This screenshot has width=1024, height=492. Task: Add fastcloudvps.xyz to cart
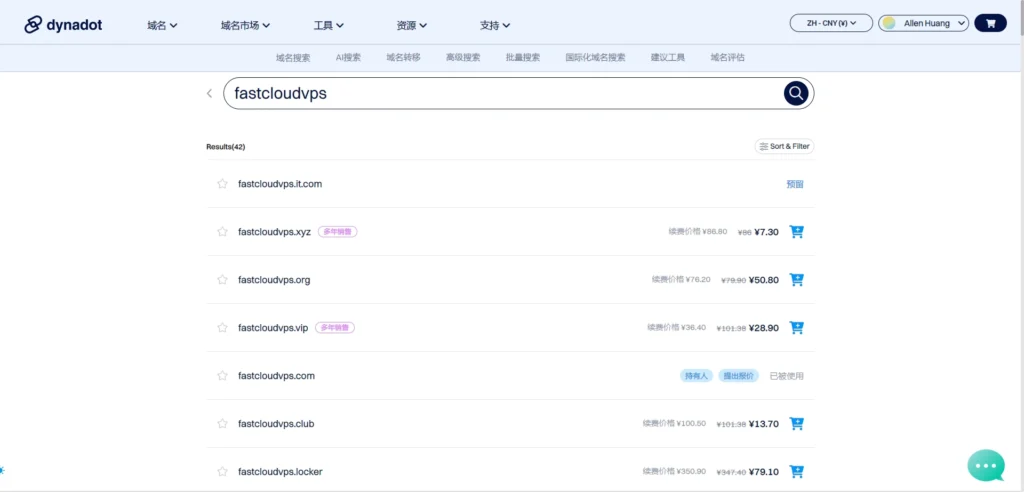click(x=796, y=232)
